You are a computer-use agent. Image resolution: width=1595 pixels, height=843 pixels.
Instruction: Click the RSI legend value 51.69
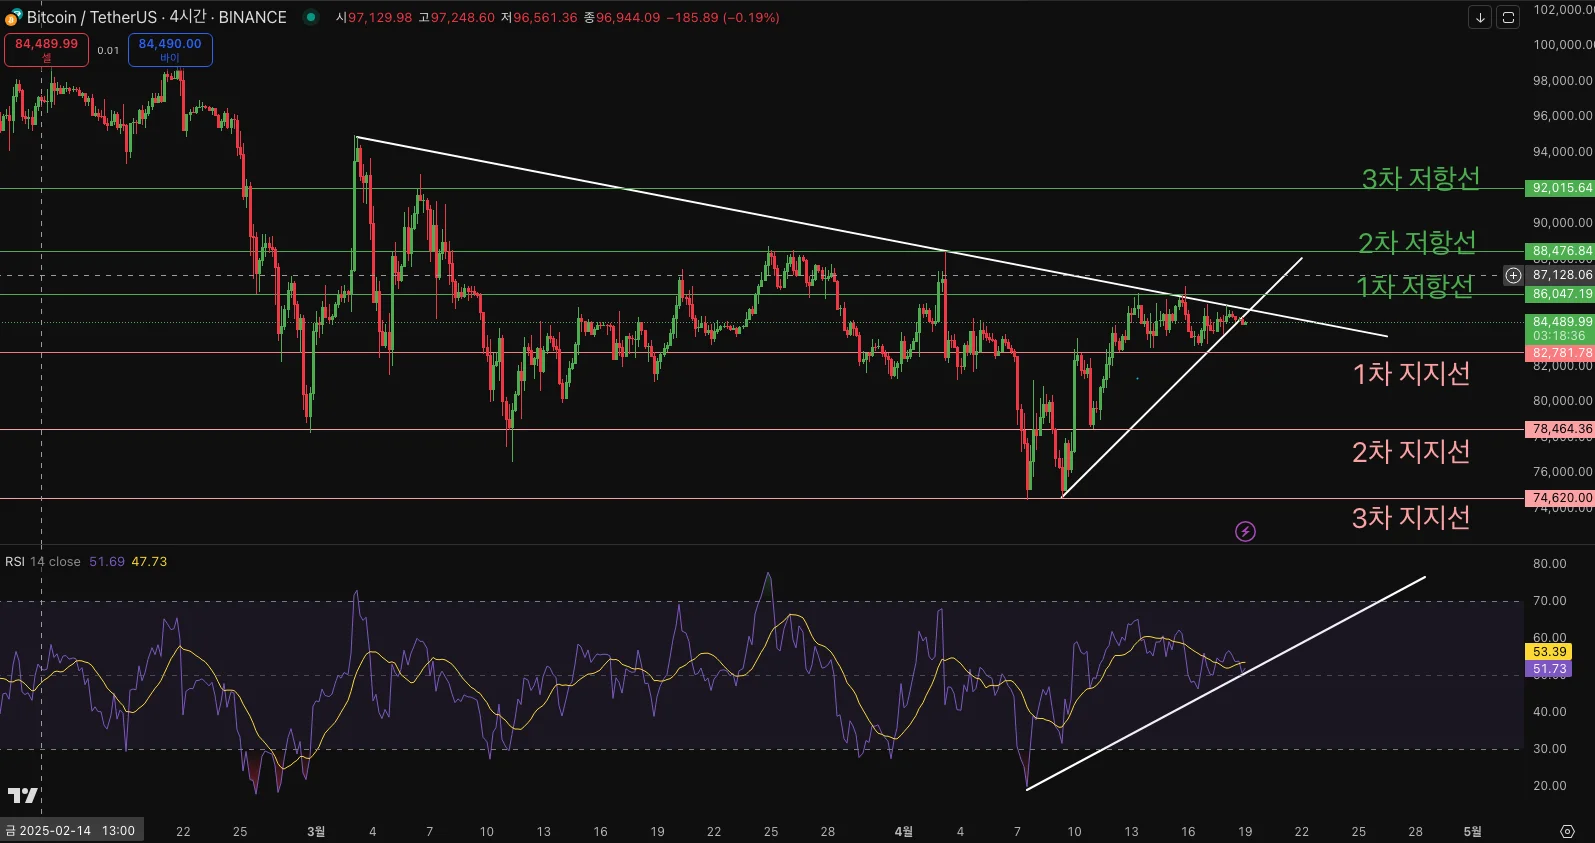(107, 562)
